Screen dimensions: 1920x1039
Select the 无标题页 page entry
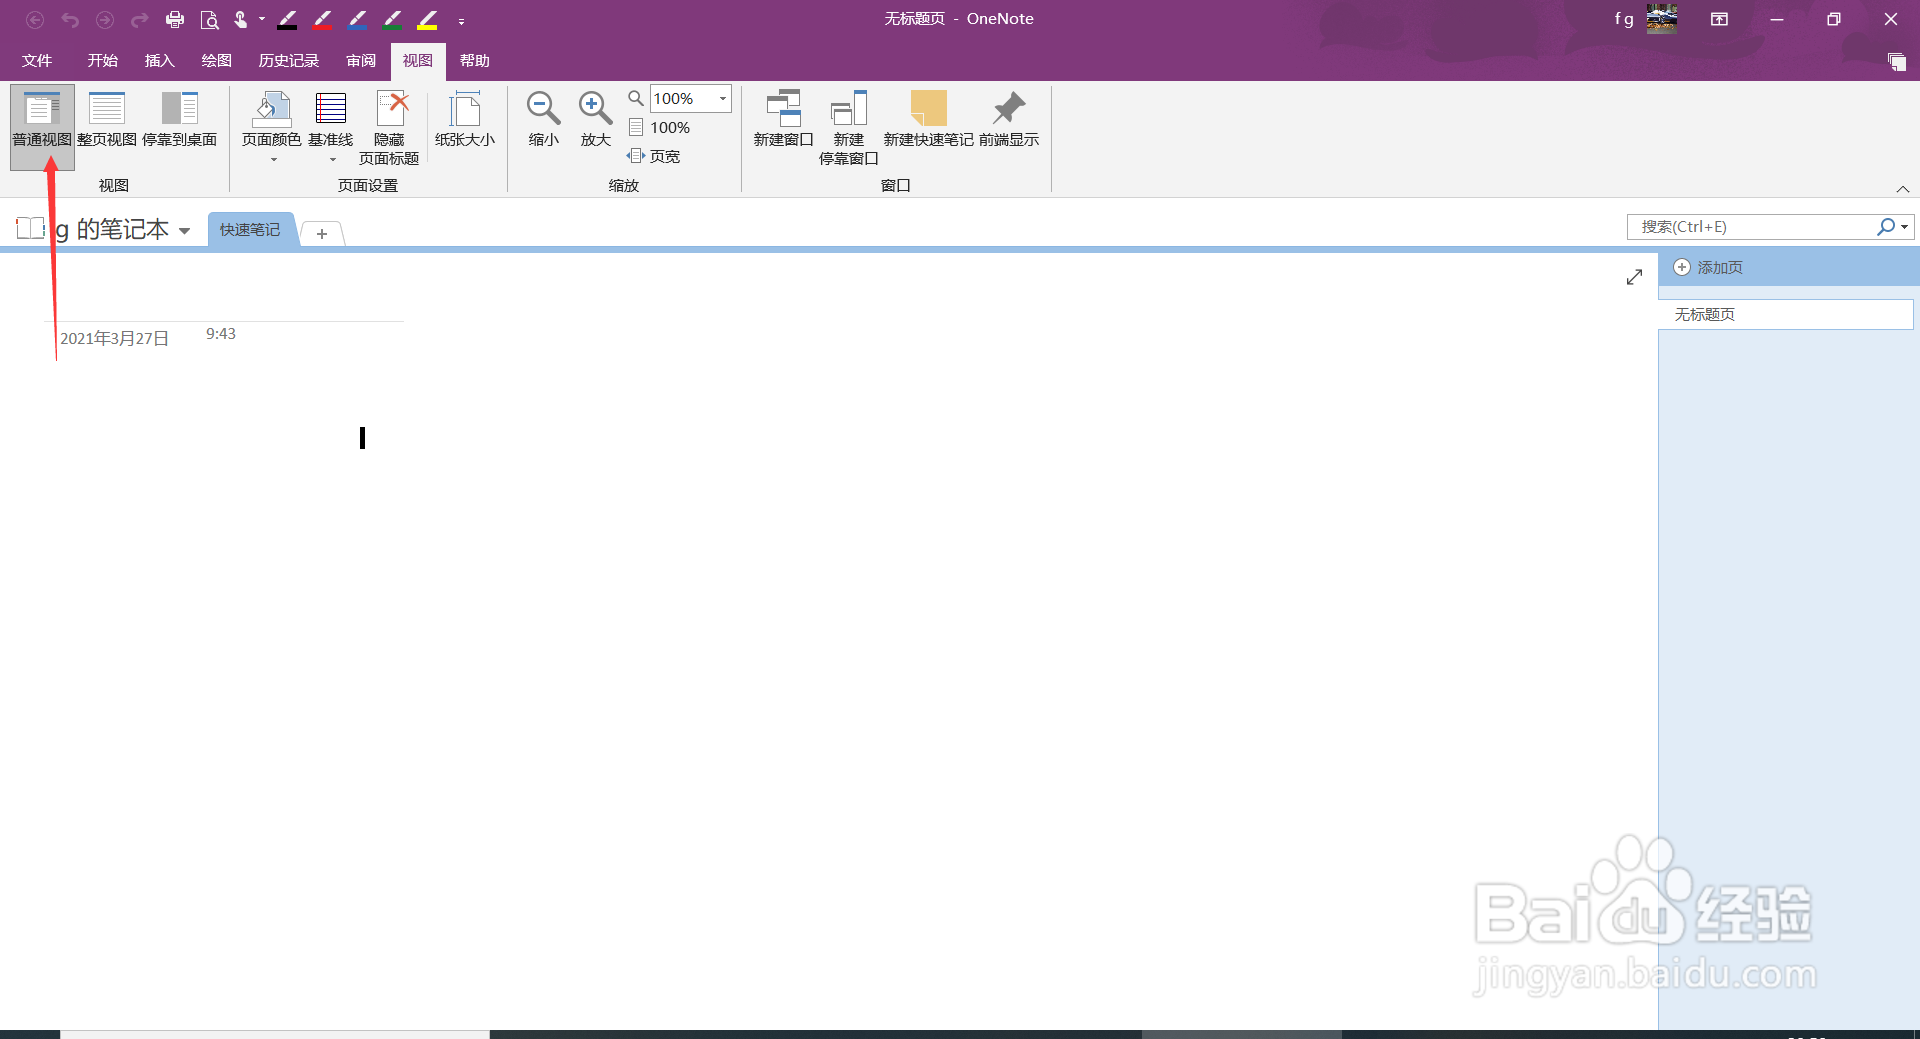[1786, 315]
